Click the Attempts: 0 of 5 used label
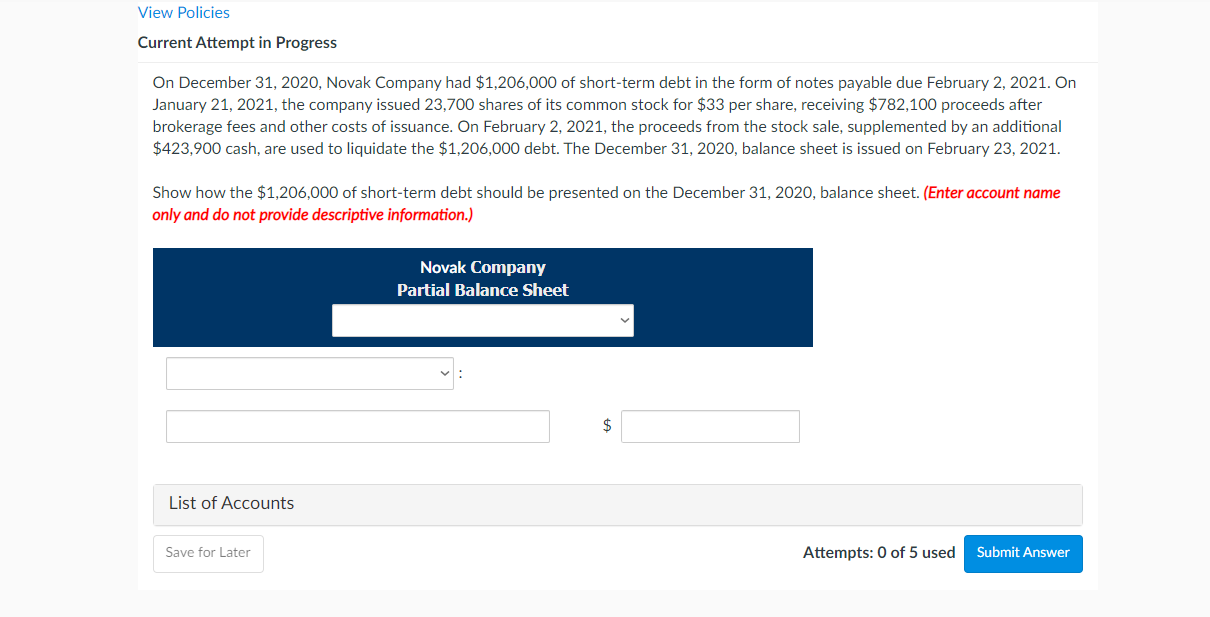1210x617 pixels. click(879, 551)
